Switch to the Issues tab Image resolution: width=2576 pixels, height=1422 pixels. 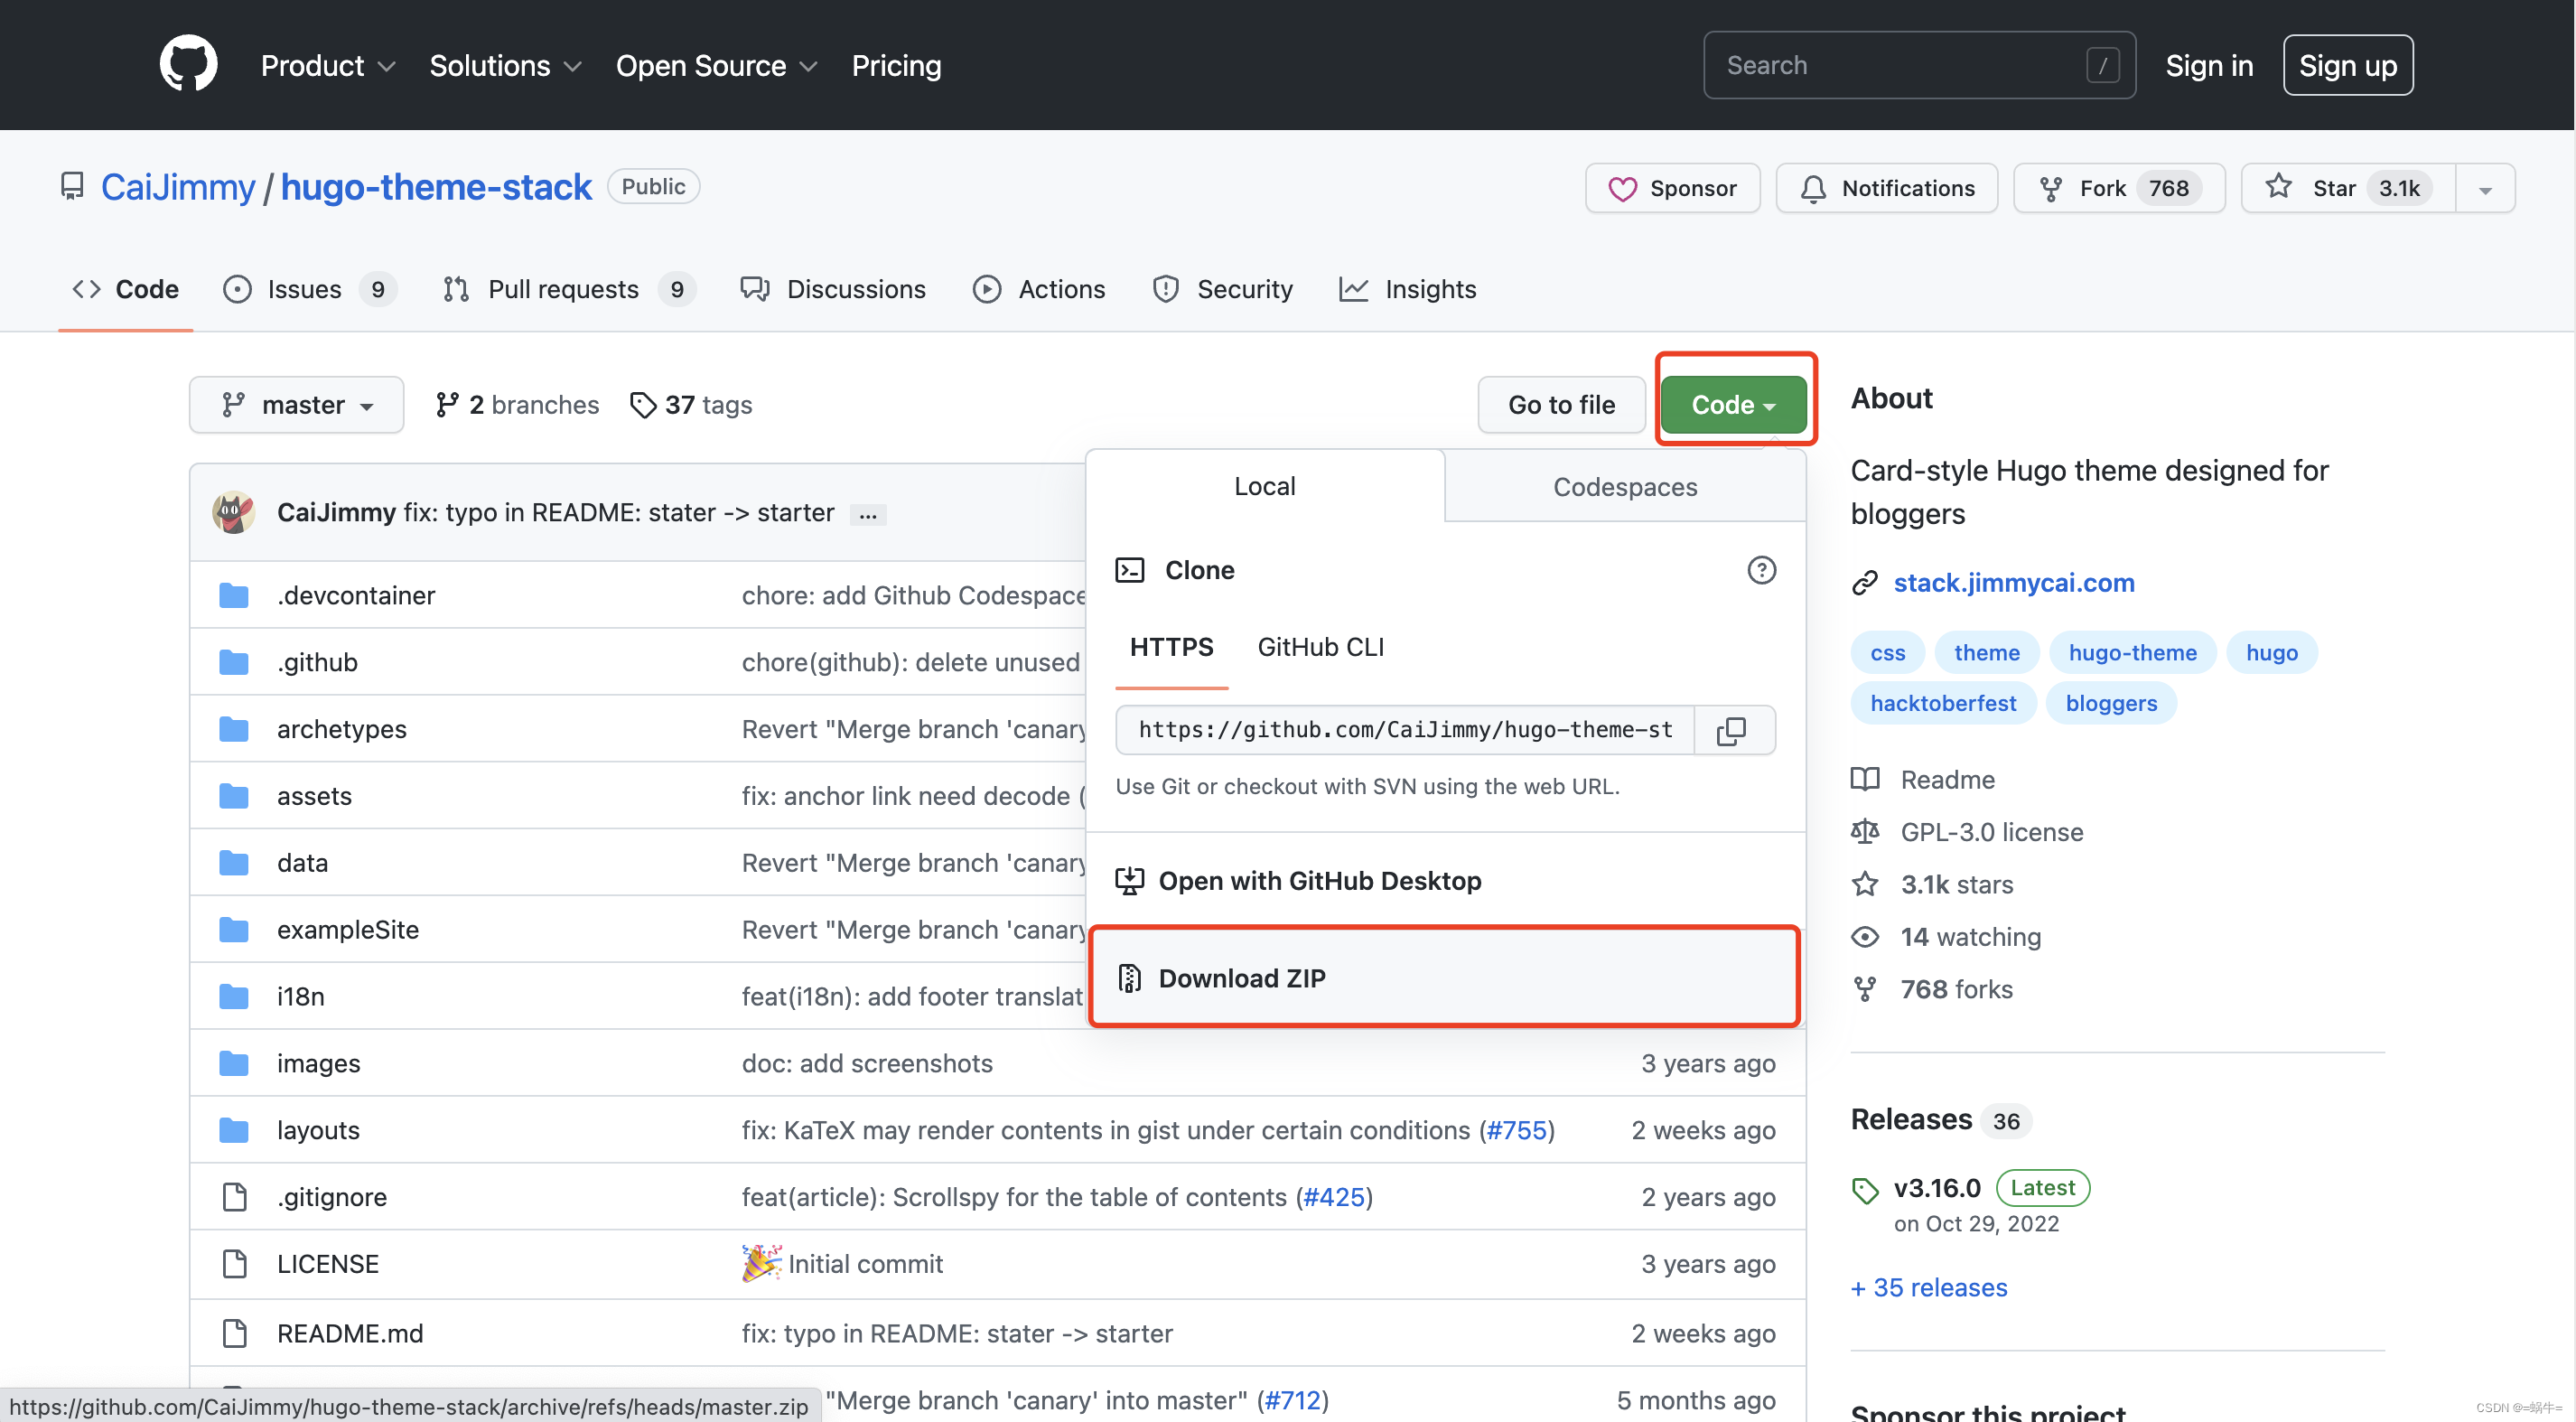pyautogui.click(x=309, y=290)
